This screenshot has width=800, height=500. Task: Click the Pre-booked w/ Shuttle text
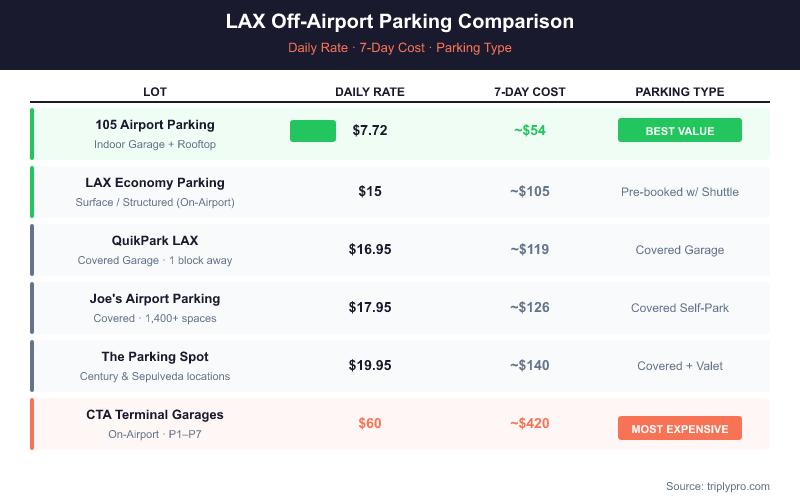[680, 192]
